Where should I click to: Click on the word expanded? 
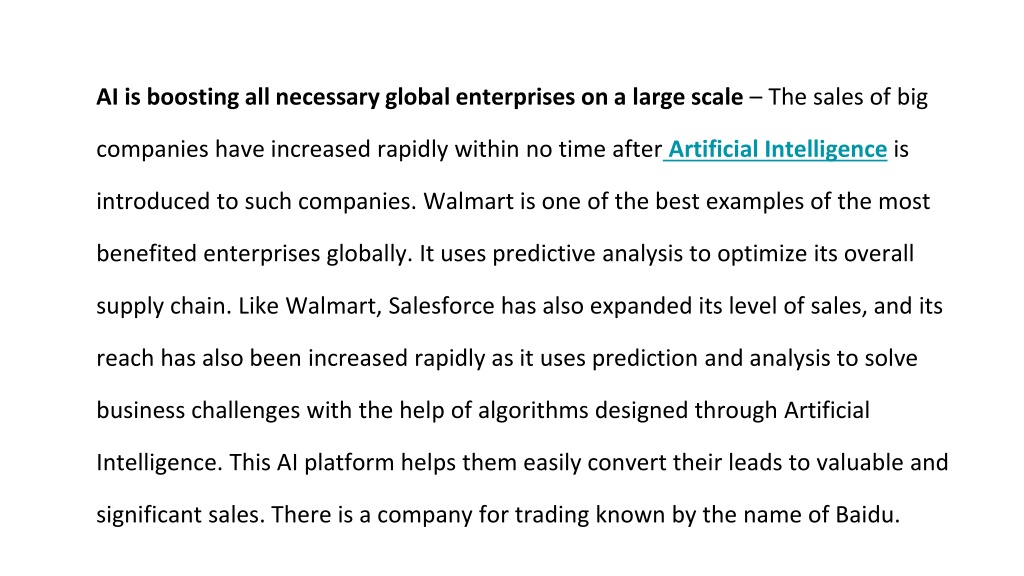click(641, 306)
